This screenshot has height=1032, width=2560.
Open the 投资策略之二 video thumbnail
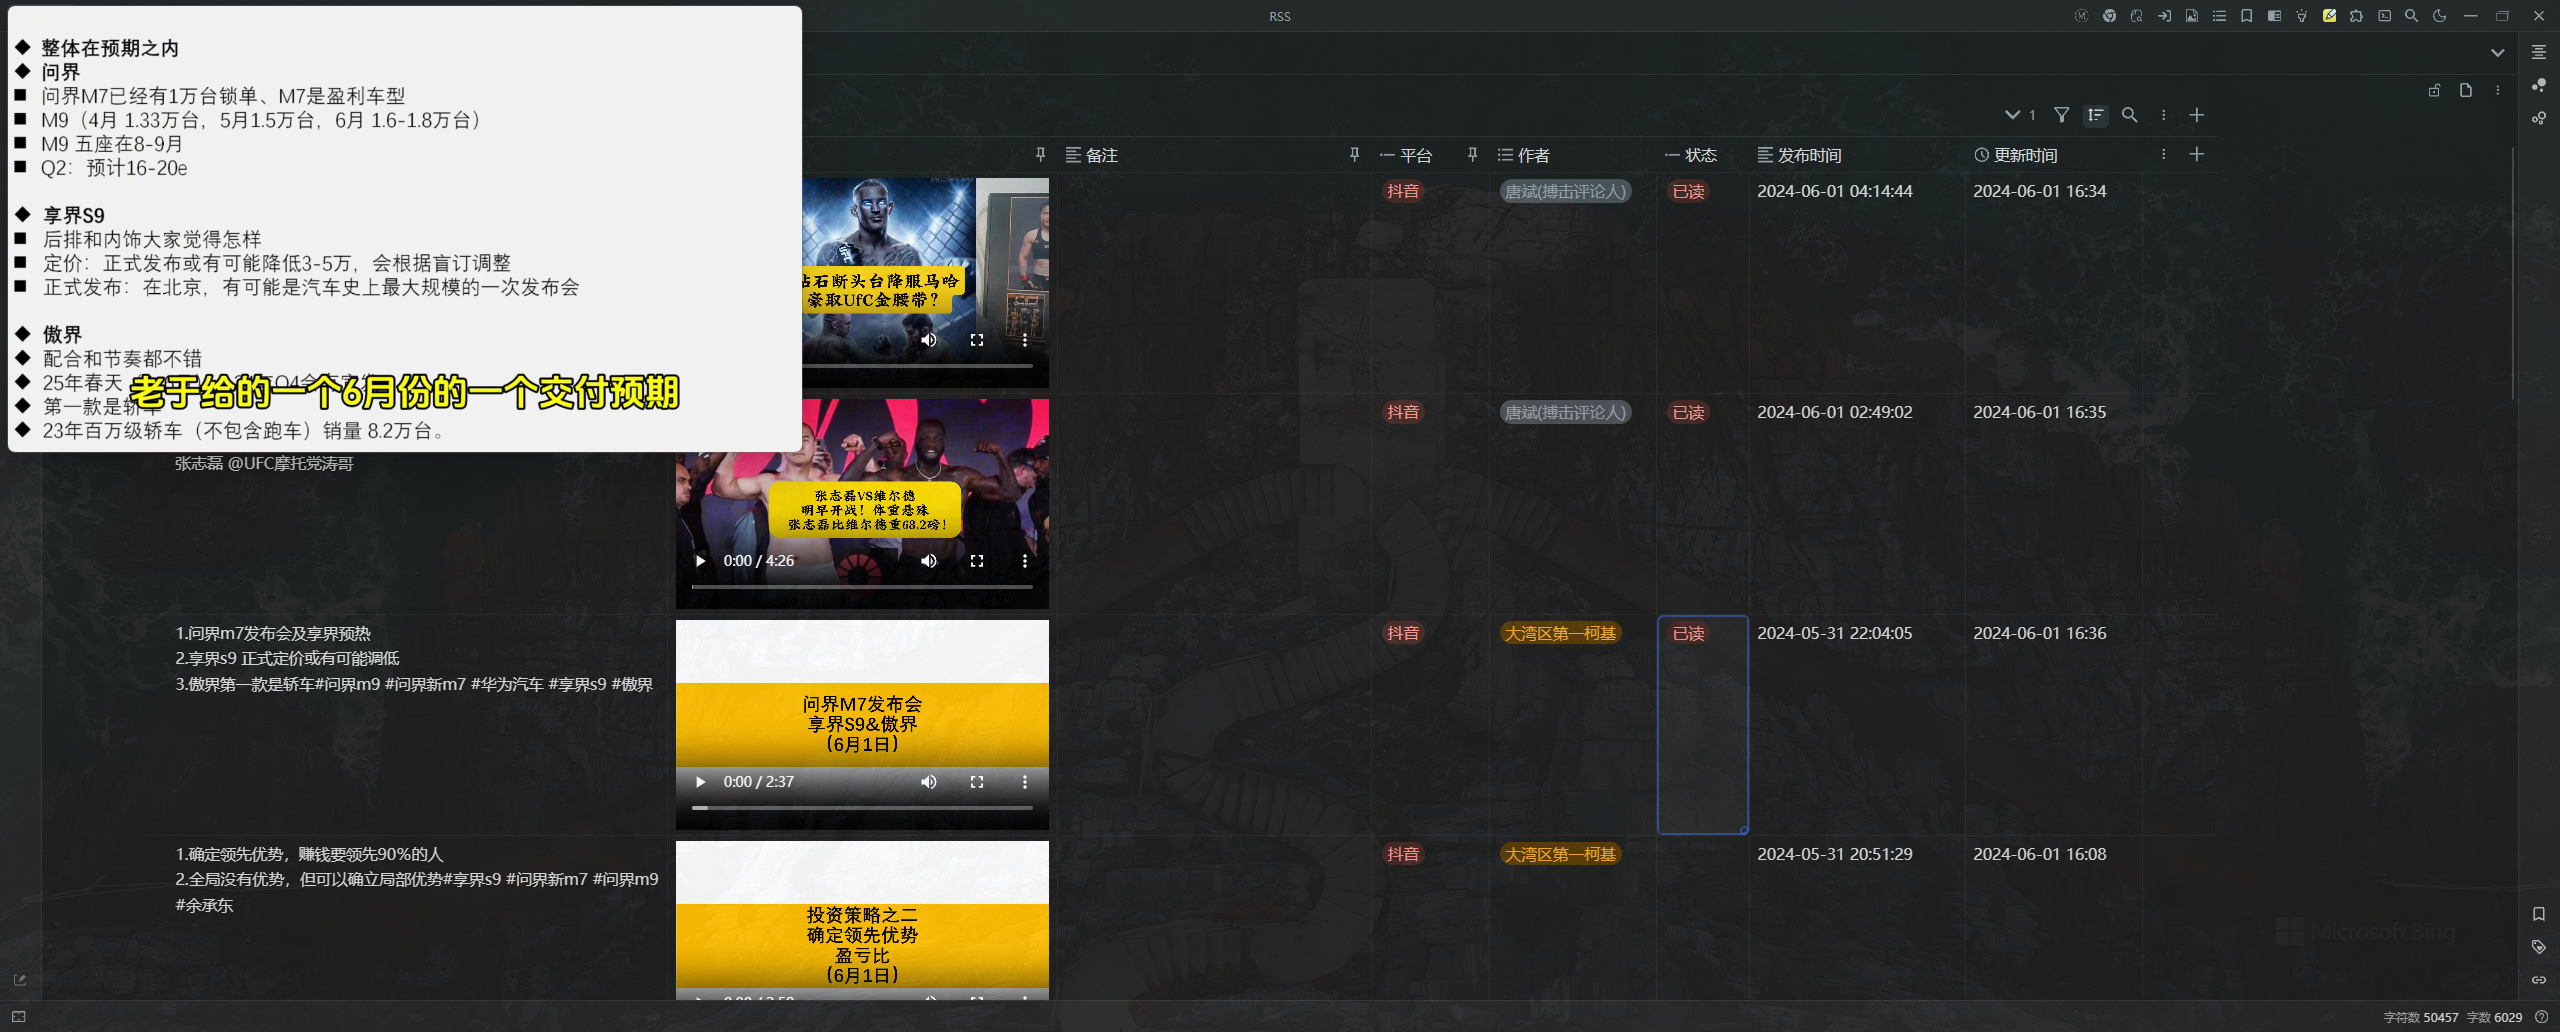pos(862,920)
